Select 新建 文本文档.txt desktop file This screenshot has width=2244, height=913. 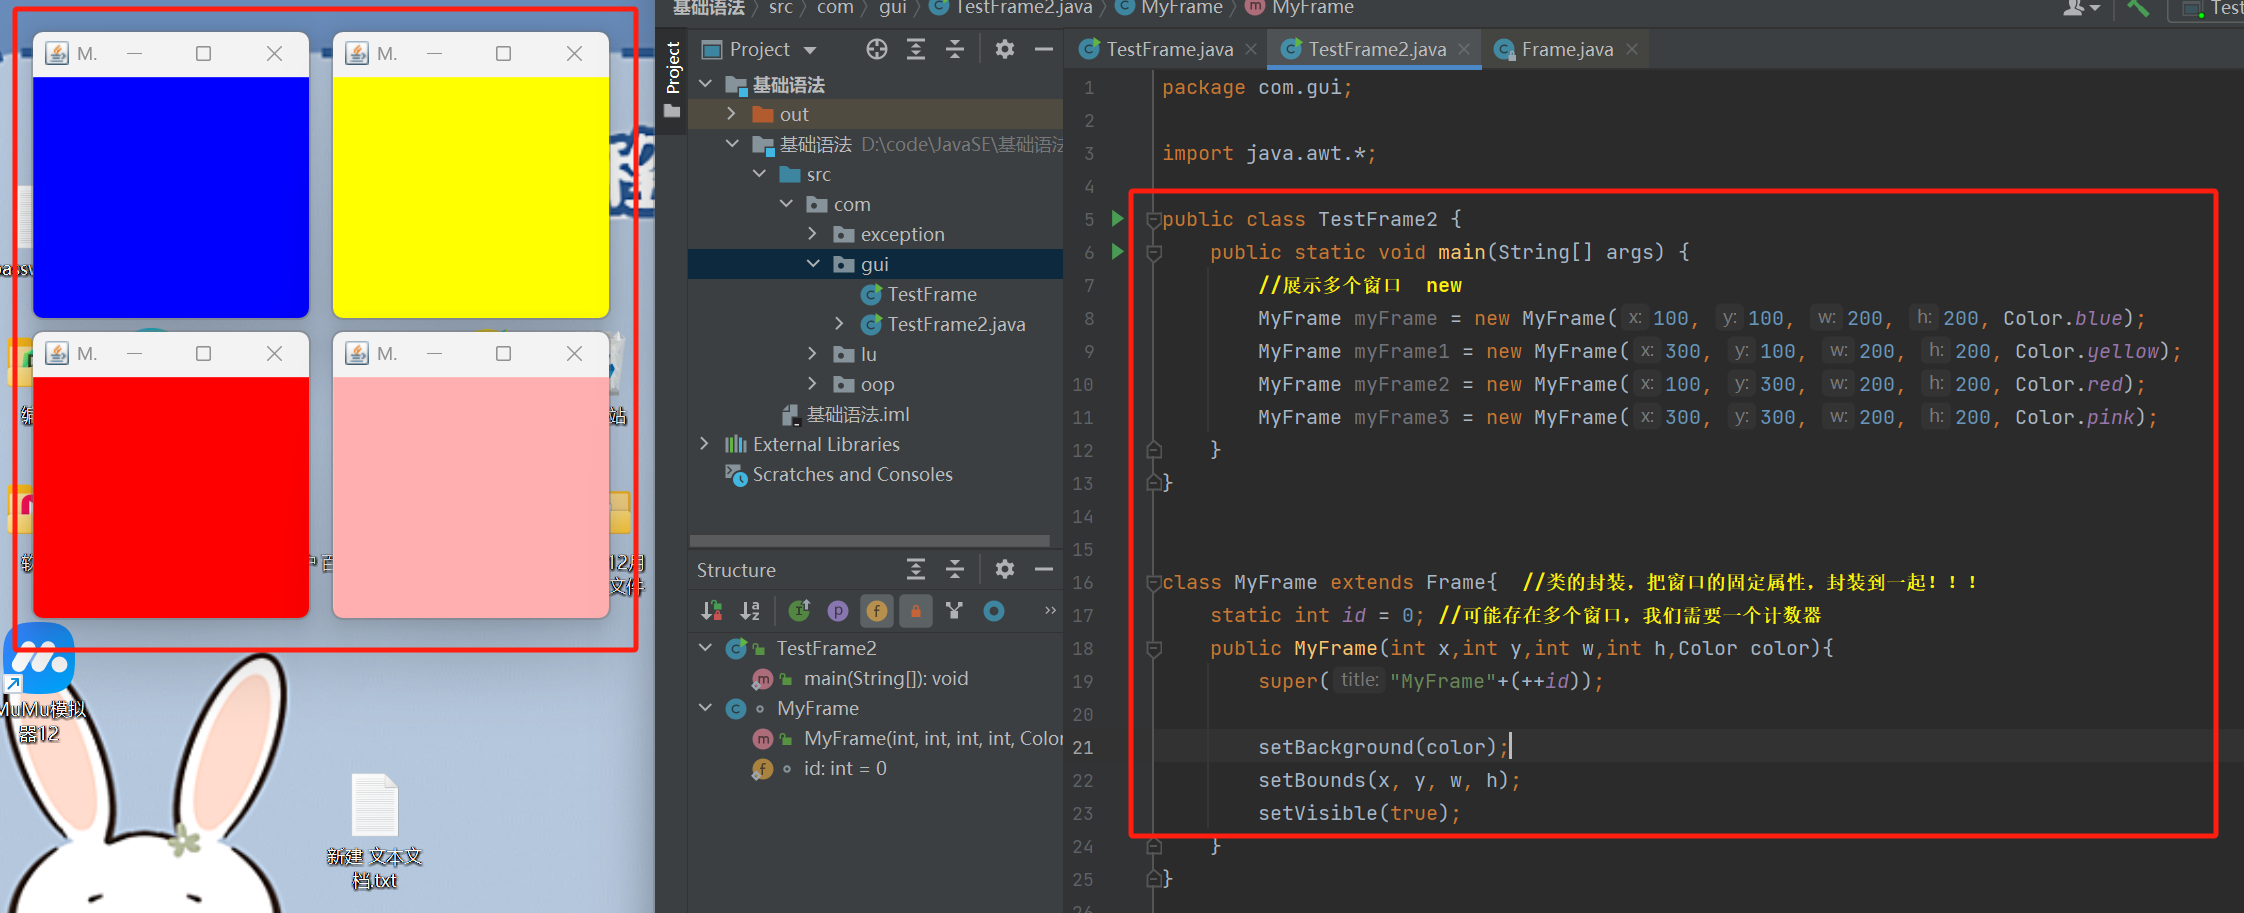point(375,831)
